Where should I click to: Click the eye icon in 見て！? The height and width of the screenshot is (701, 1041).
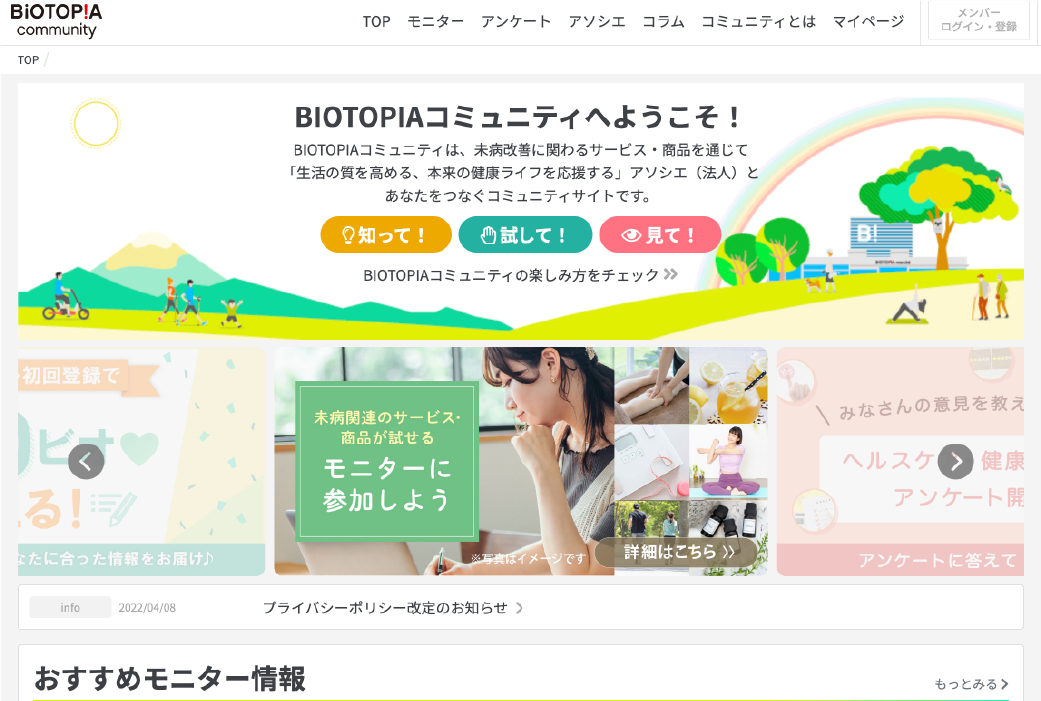tap(631, 235)
